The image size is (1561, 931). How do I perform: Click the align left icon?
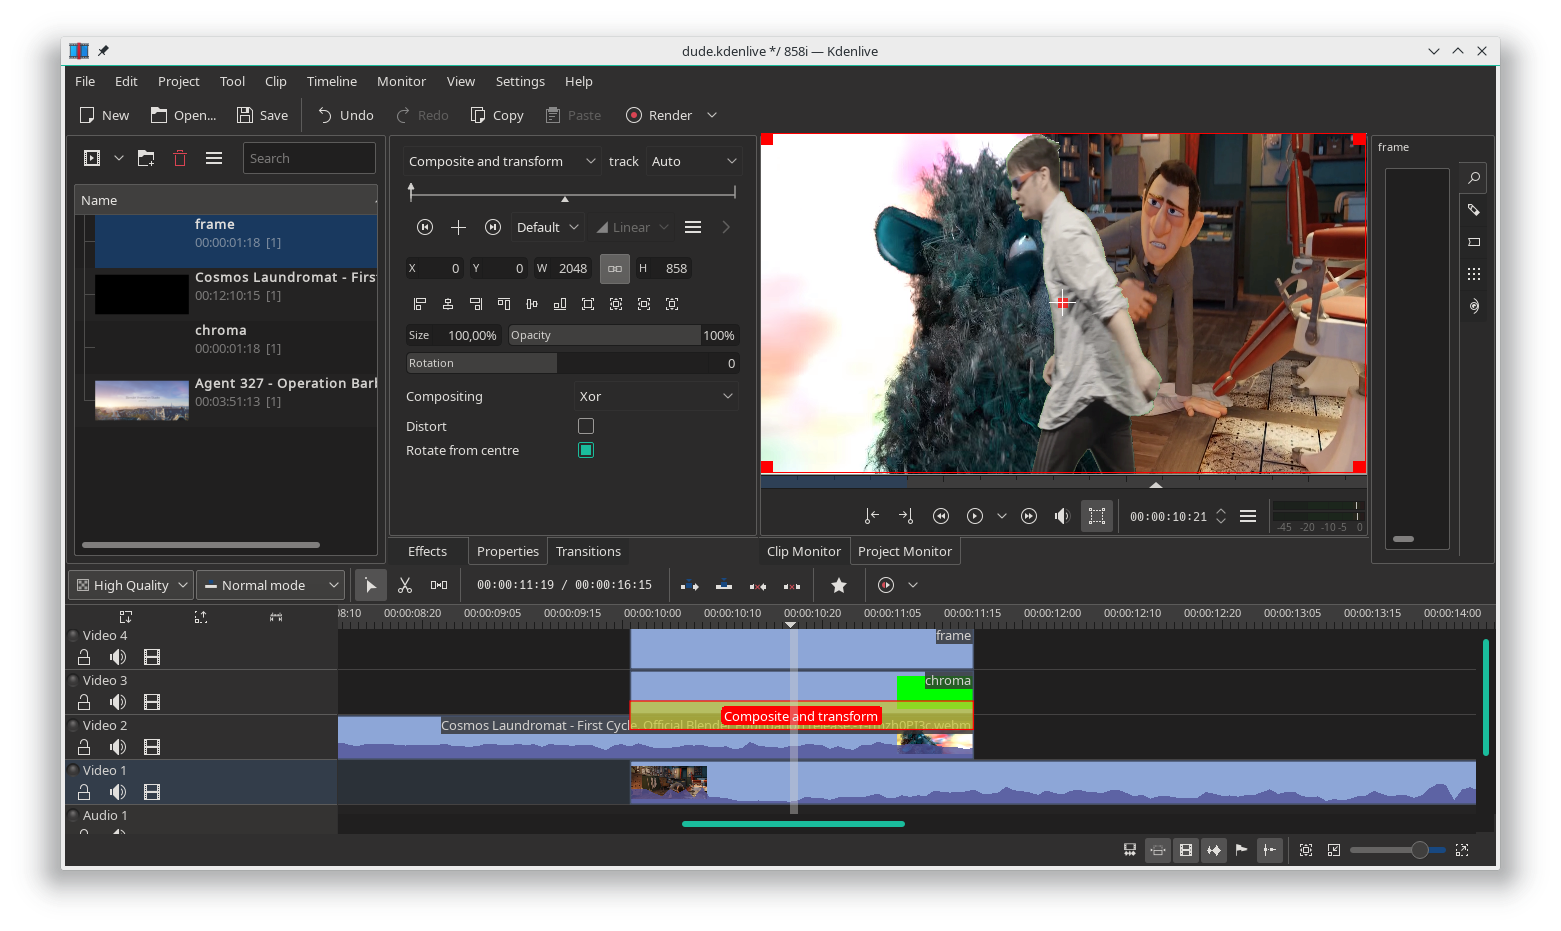pyautogui.click(x=420, y=304)
